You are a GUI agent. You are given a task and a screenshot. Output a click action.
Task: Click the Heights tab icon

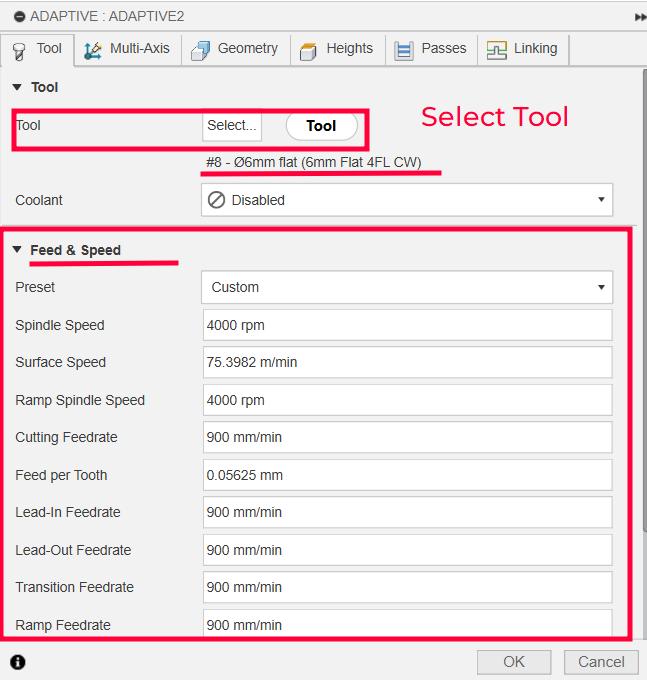pos(308,51)
